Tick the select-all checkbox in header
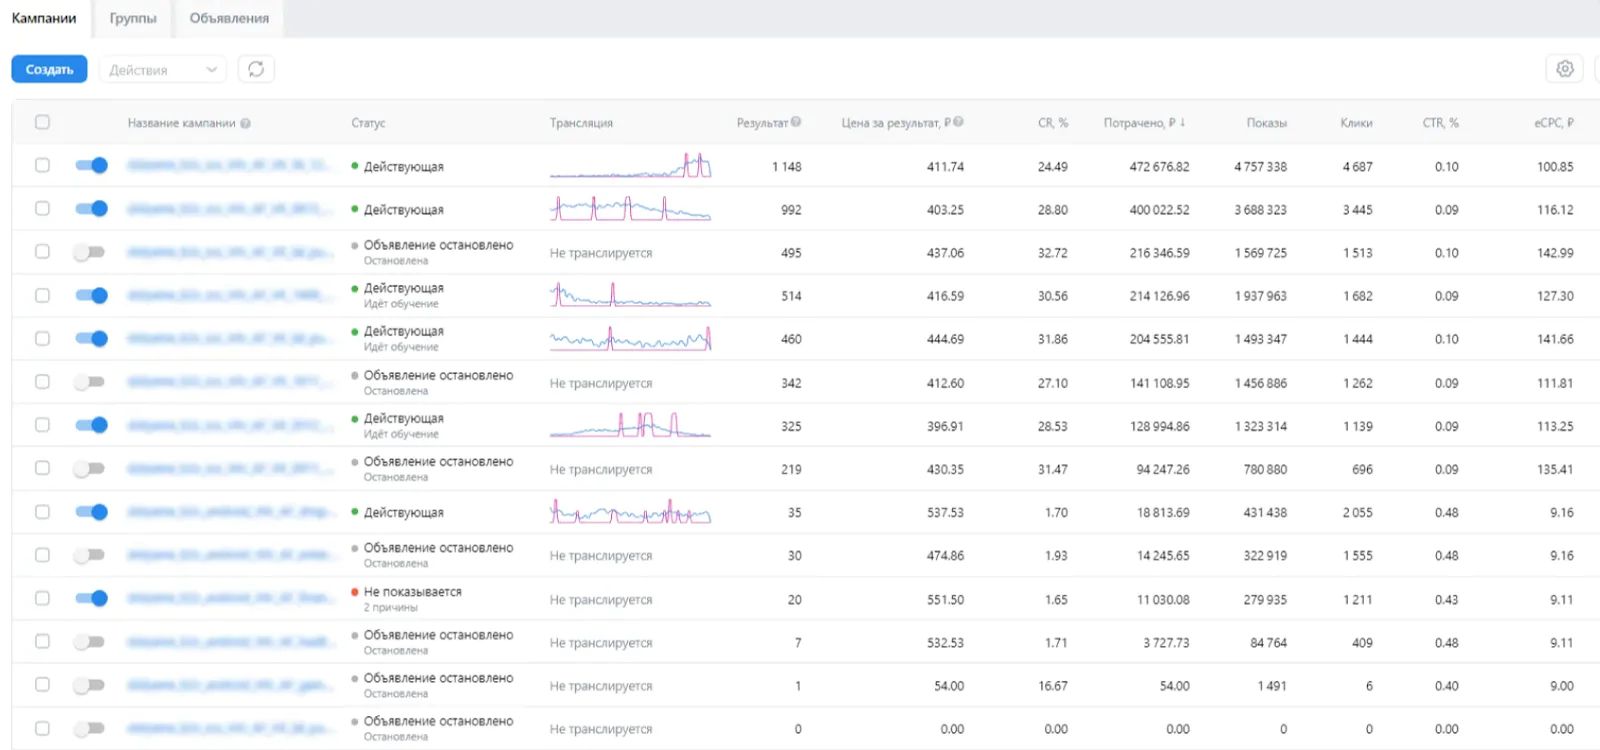 [x=42, y=122]
